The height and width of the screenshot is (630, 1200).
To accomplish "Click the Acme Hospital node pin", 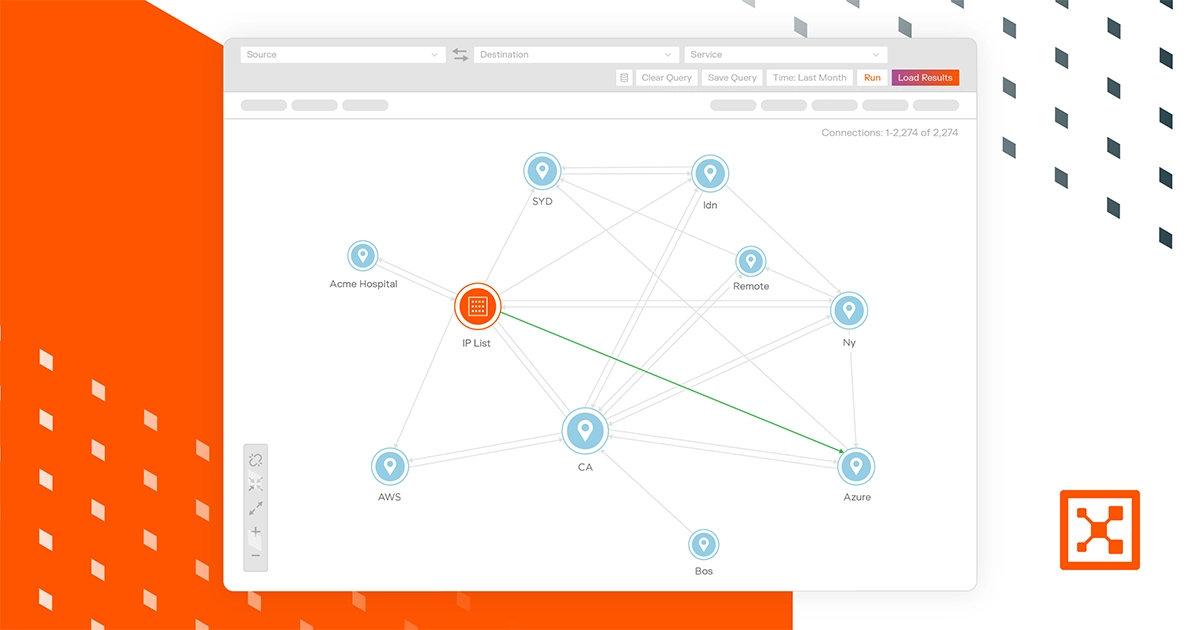I will pos(363,255).
